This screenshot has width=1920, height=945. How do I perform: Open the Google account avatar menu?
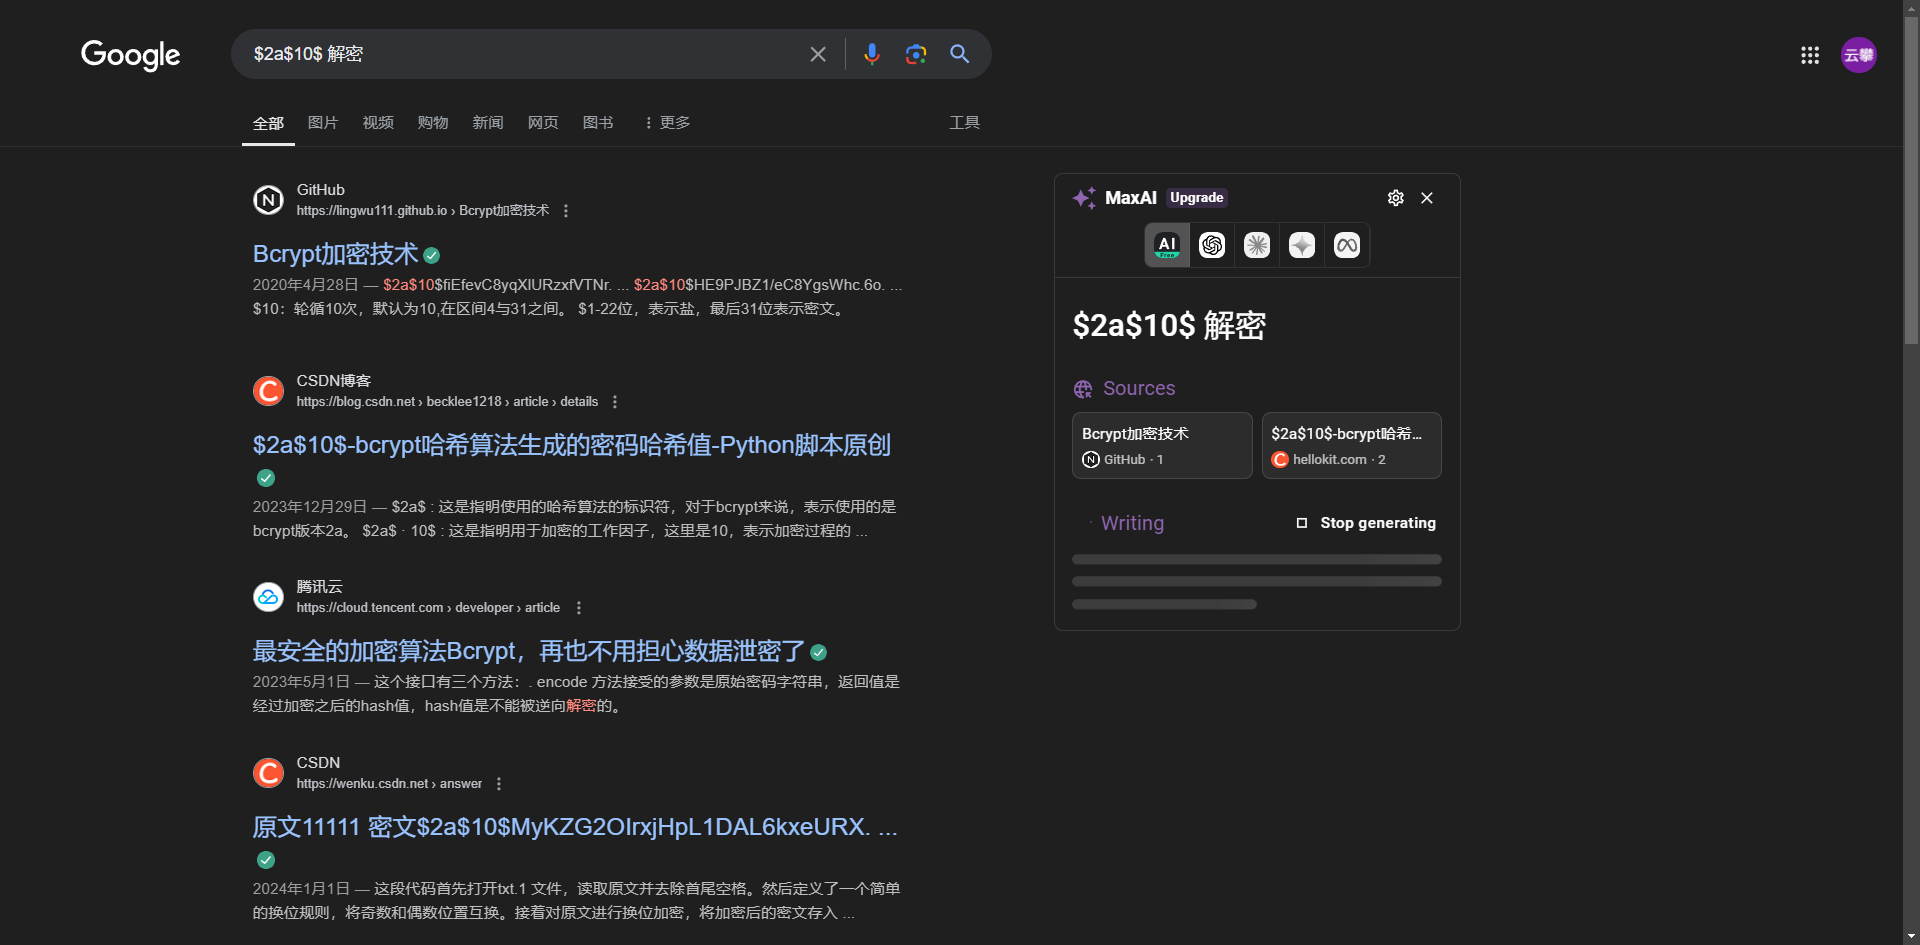pos(1859,55)
